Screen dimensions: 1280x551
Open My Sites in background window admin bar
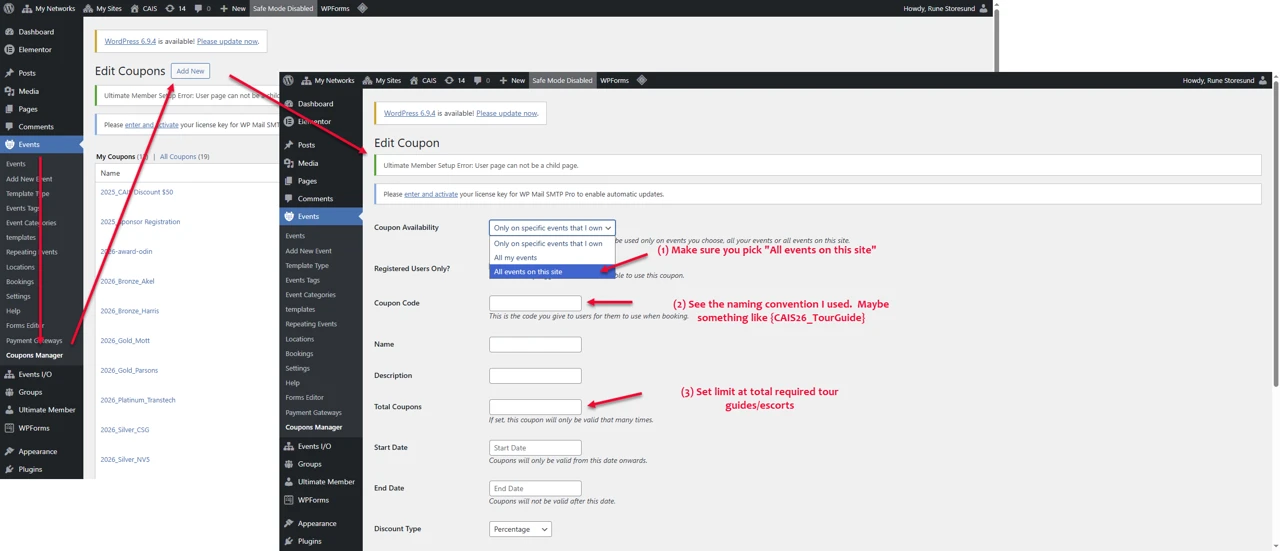coord(102,8)
